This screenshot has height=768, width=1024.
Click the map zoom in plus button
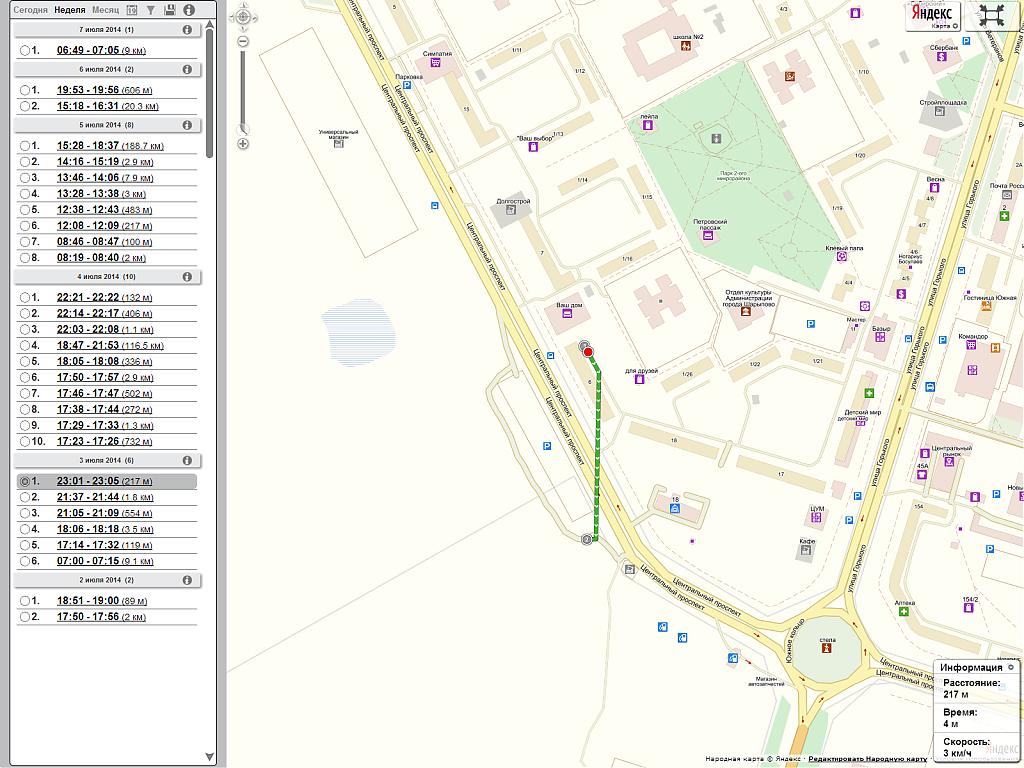[x=243, y=143]
